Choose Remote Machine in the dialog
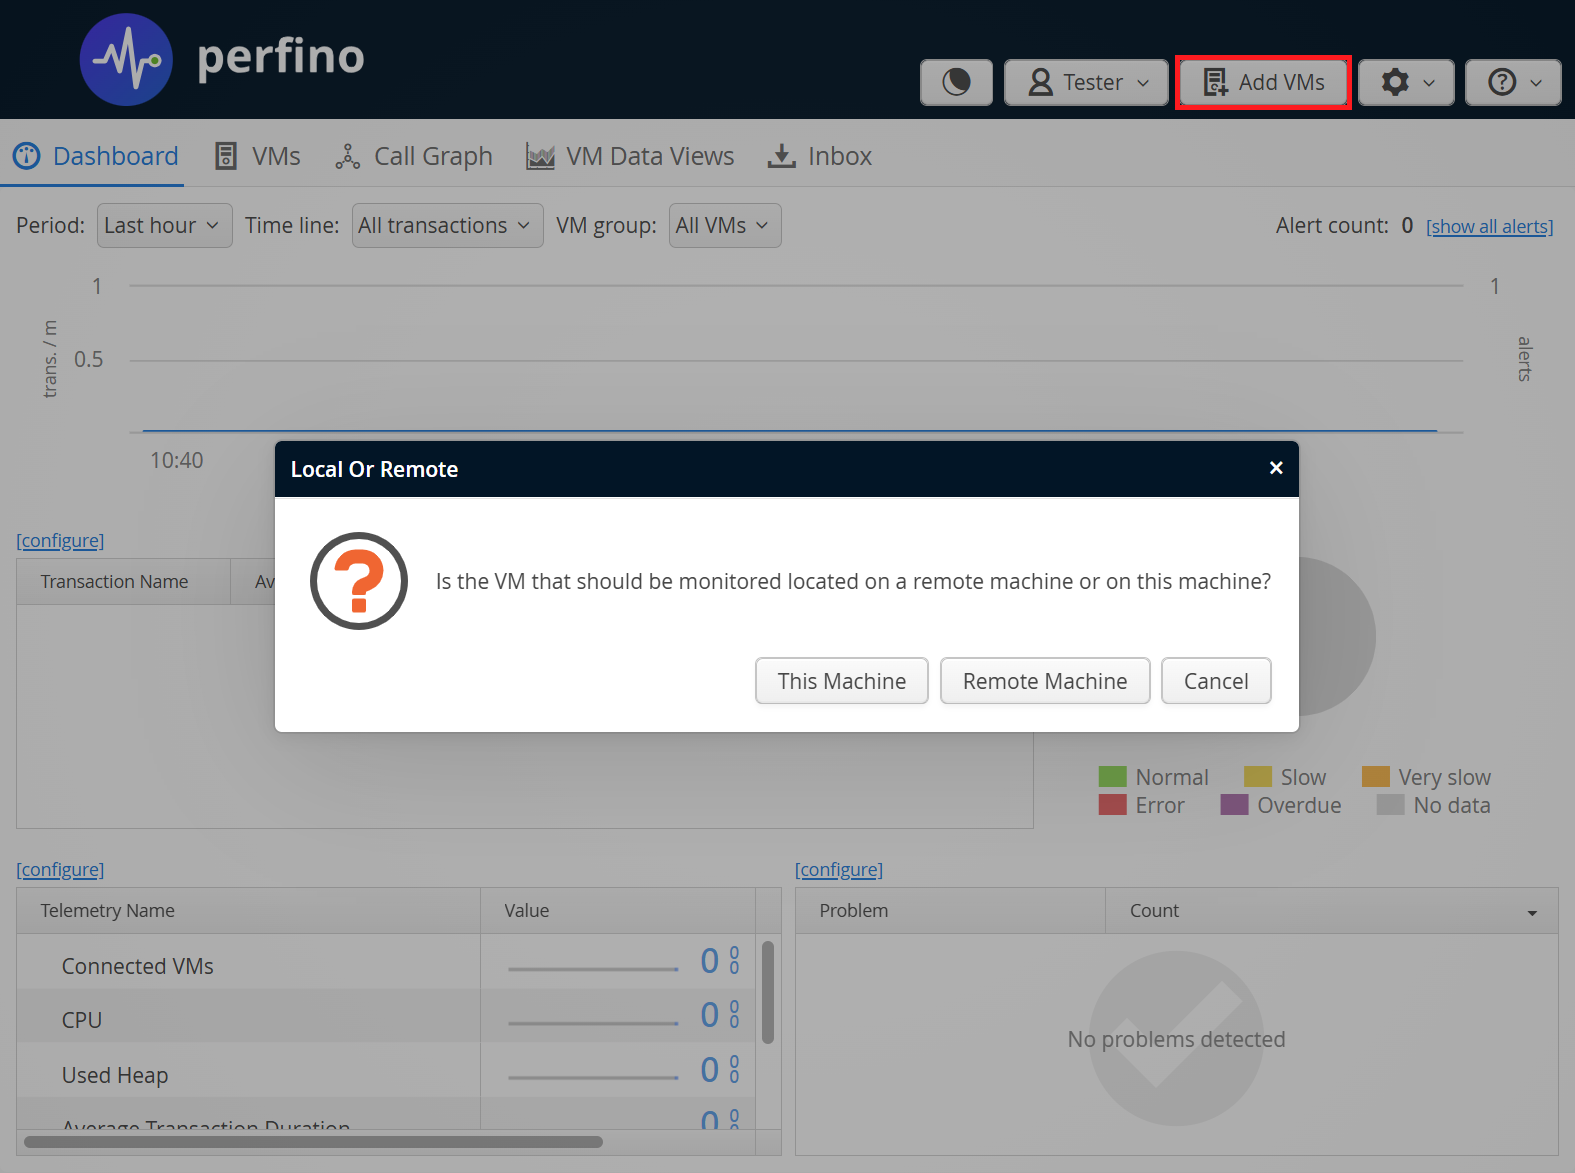The image size is (1575, 1173). [1044, 681]
